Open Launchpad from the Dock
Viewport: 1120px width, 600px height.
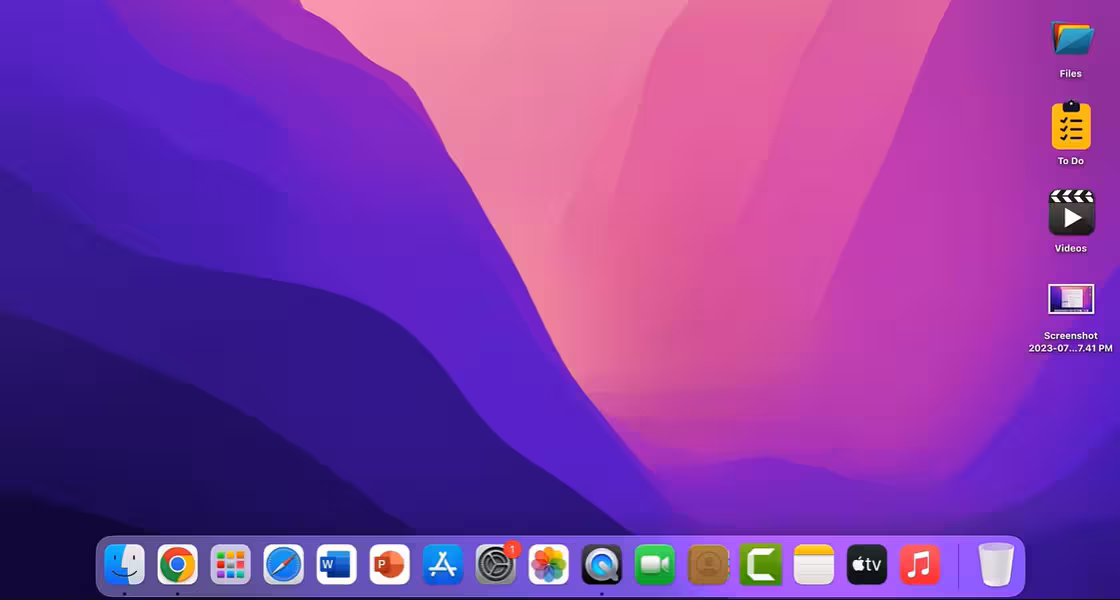coord(230,564)
